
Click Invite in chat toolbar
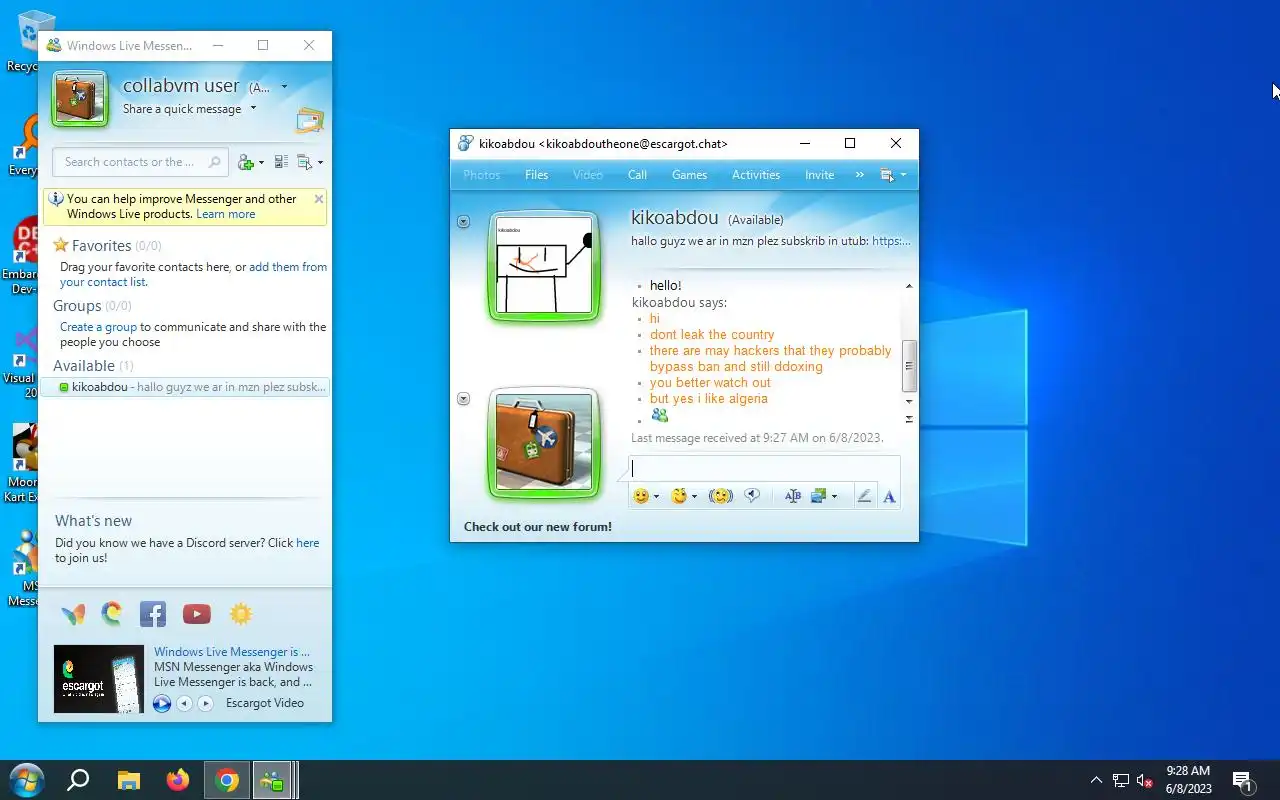(819, 175)
